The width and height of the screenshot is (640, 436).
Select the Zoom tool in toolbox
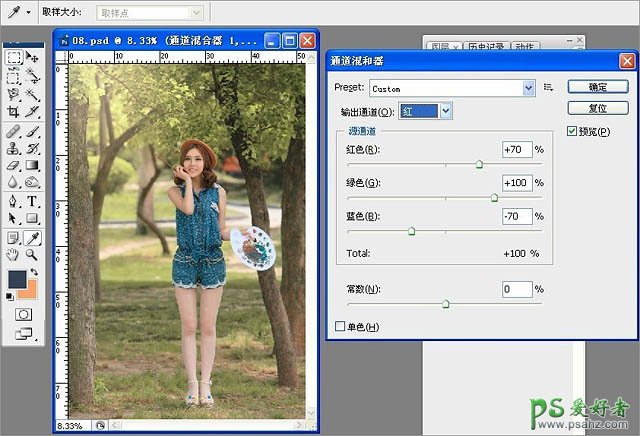[x=32, y=255]
